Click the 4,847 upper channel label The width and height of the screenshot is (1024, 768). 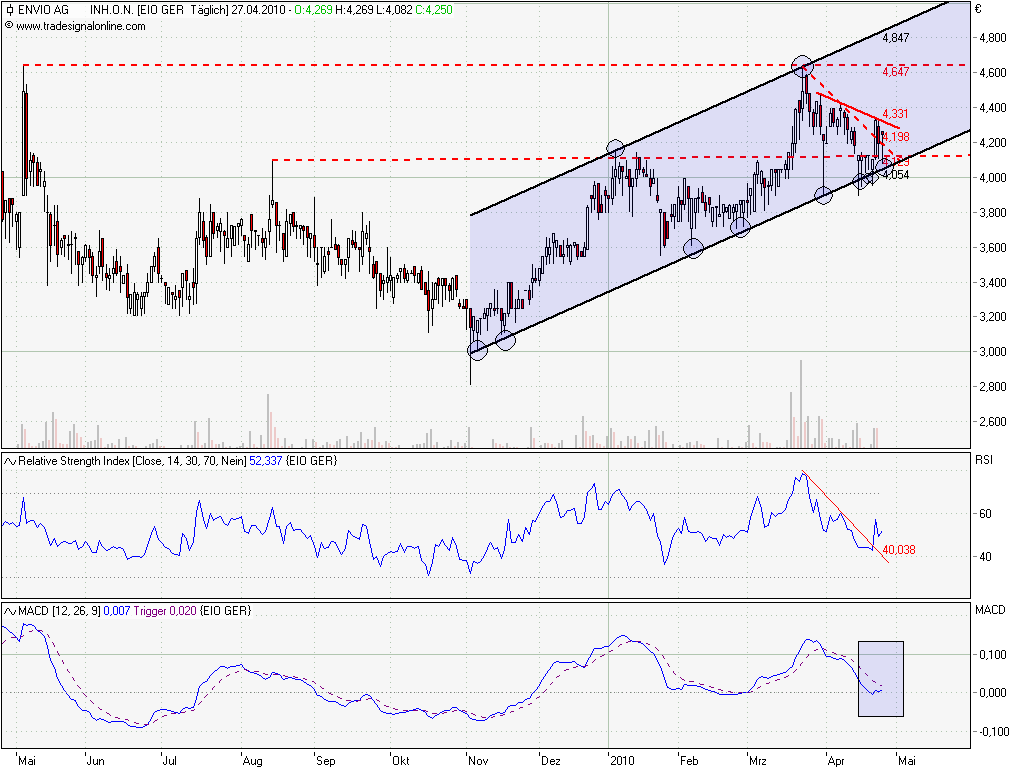click(x=896, y=37)
